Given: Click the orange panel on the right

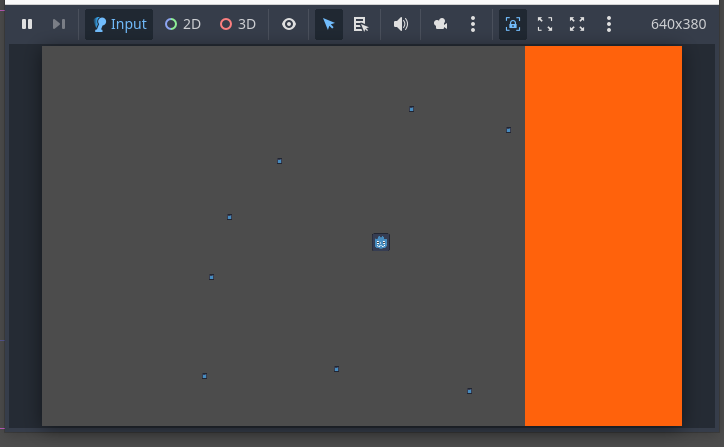Looking at the screenshot, I should point(603,236).
